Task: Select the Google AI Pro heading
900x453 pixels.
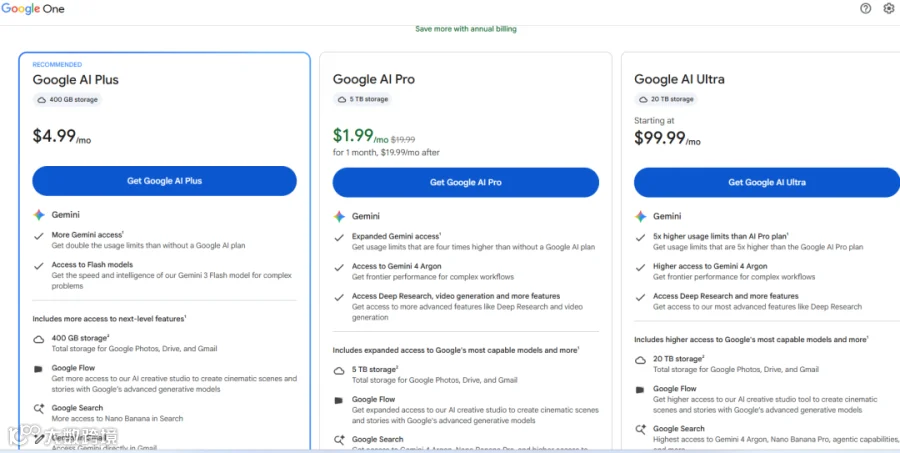Action: (374, 79)
